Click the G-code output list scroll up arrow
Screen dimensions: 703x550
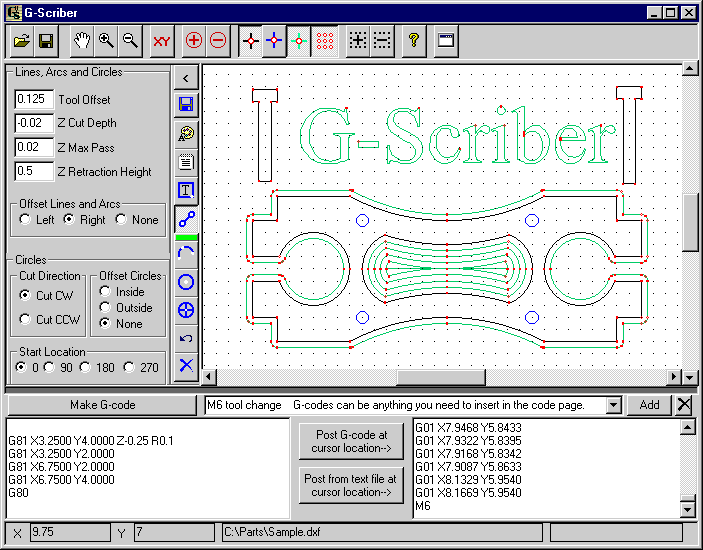point(687,427)
